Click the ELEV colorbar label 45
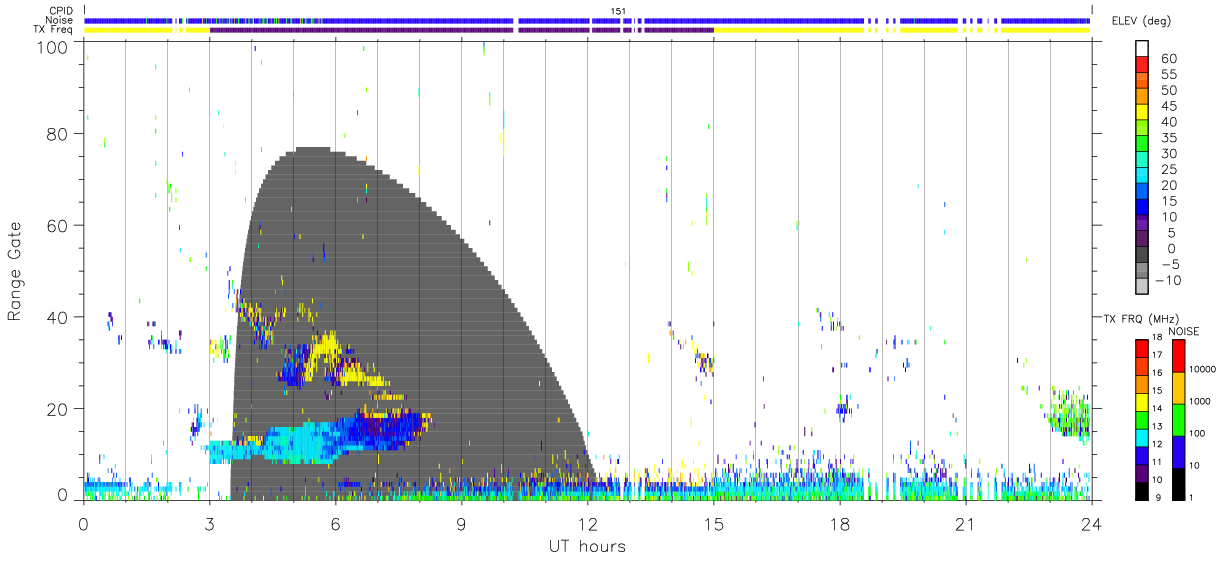This screenshot has width=1228, height=567. pyautogui.click(x=1168, y=106)
